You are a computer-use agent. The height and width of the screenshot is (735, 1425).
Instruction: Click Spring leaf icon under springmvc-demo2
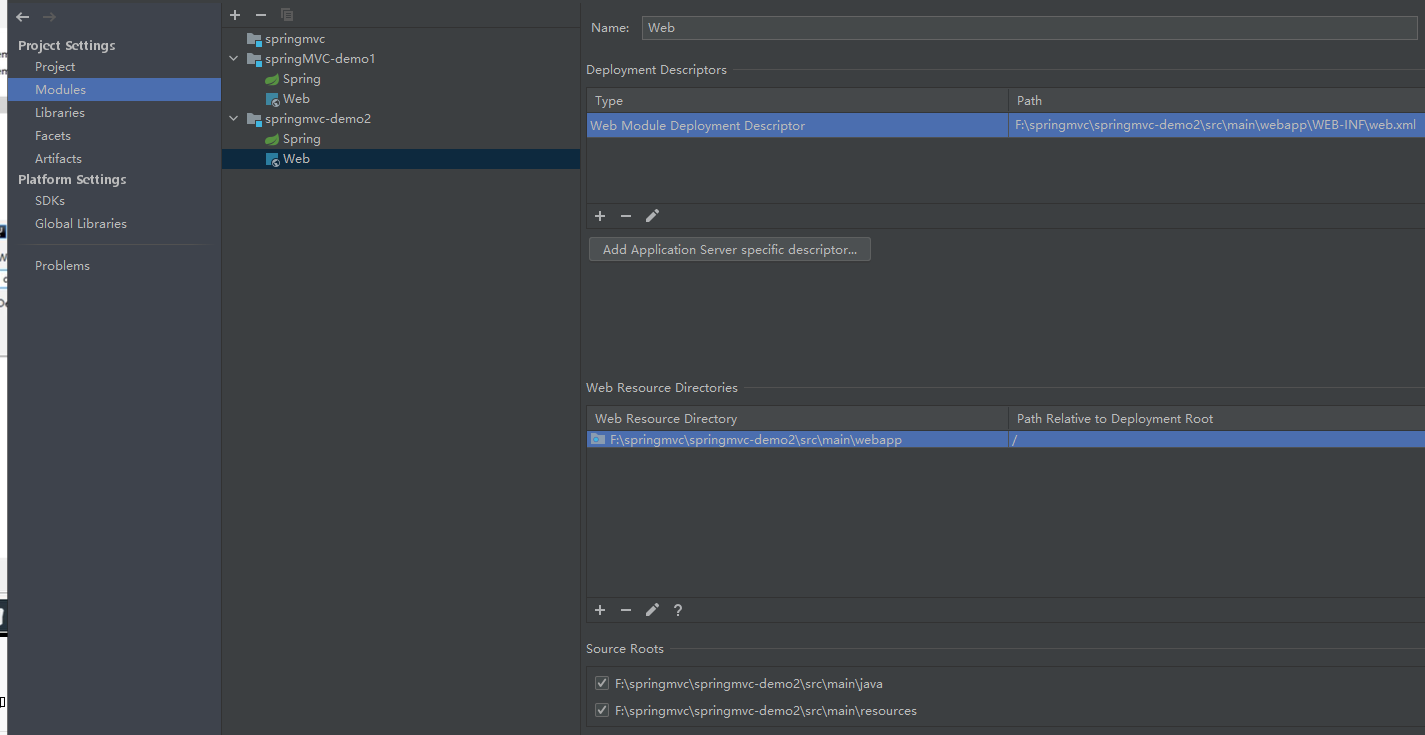click(x=272, y=139)
